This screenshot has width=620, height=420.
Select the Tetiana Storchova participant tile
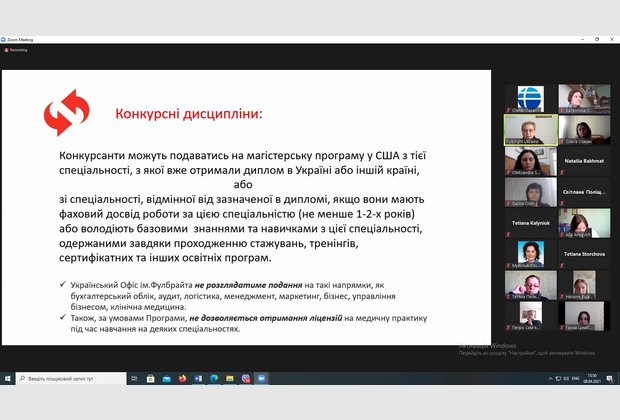coord(584,254)
